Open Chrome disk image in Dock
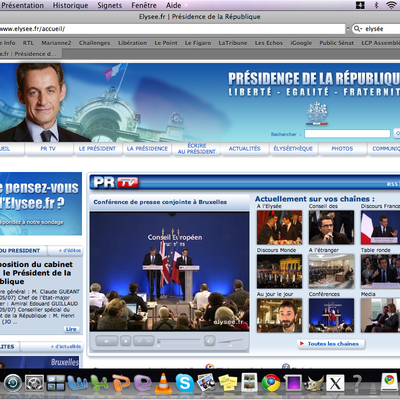The height and width of the screenshot is (400, 400). point(389,382)
